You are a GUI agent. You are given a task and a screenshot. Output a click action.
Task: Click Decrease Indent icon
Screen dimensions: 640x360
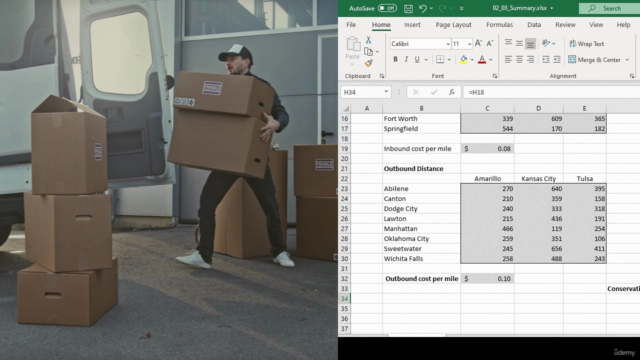546,60
